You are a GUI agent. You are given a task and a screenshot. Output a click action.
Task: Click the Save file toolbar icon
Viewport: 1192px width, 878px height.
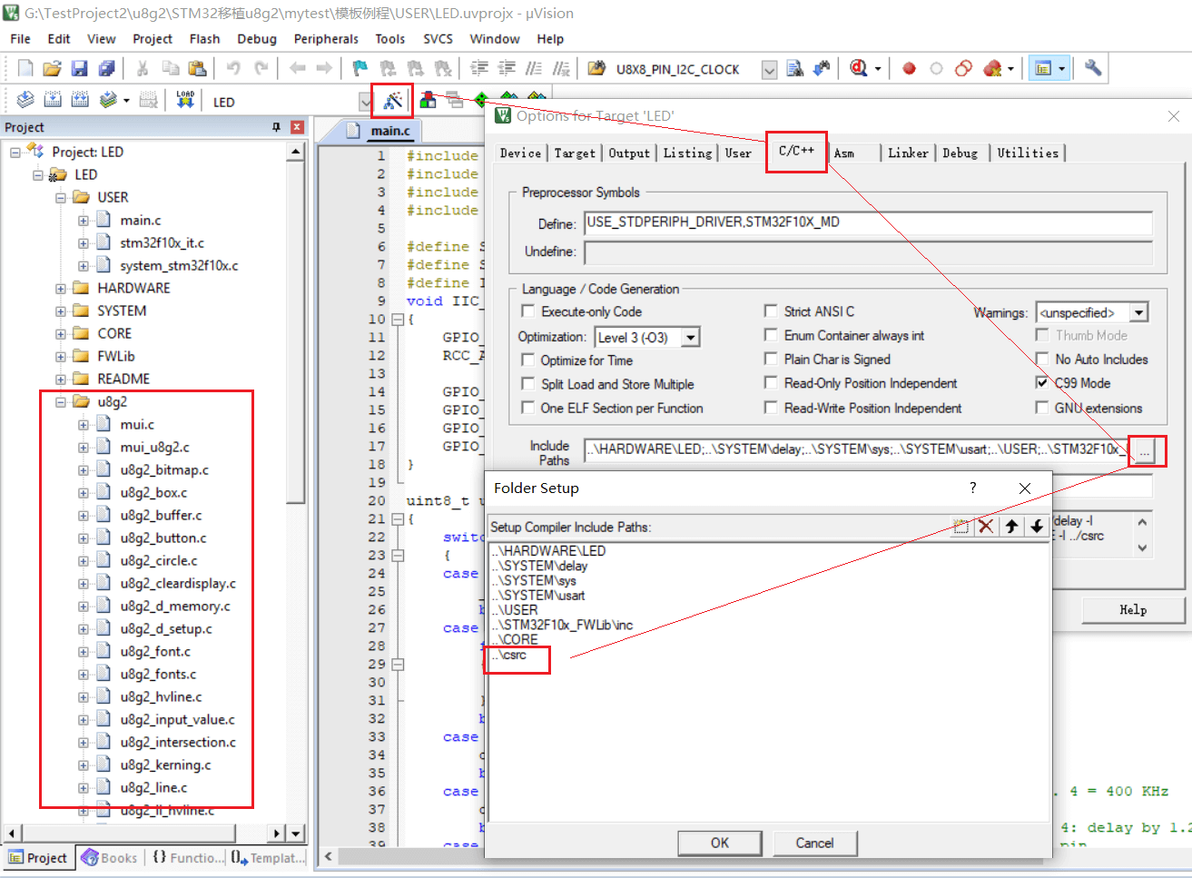click(x=79, y=68)
